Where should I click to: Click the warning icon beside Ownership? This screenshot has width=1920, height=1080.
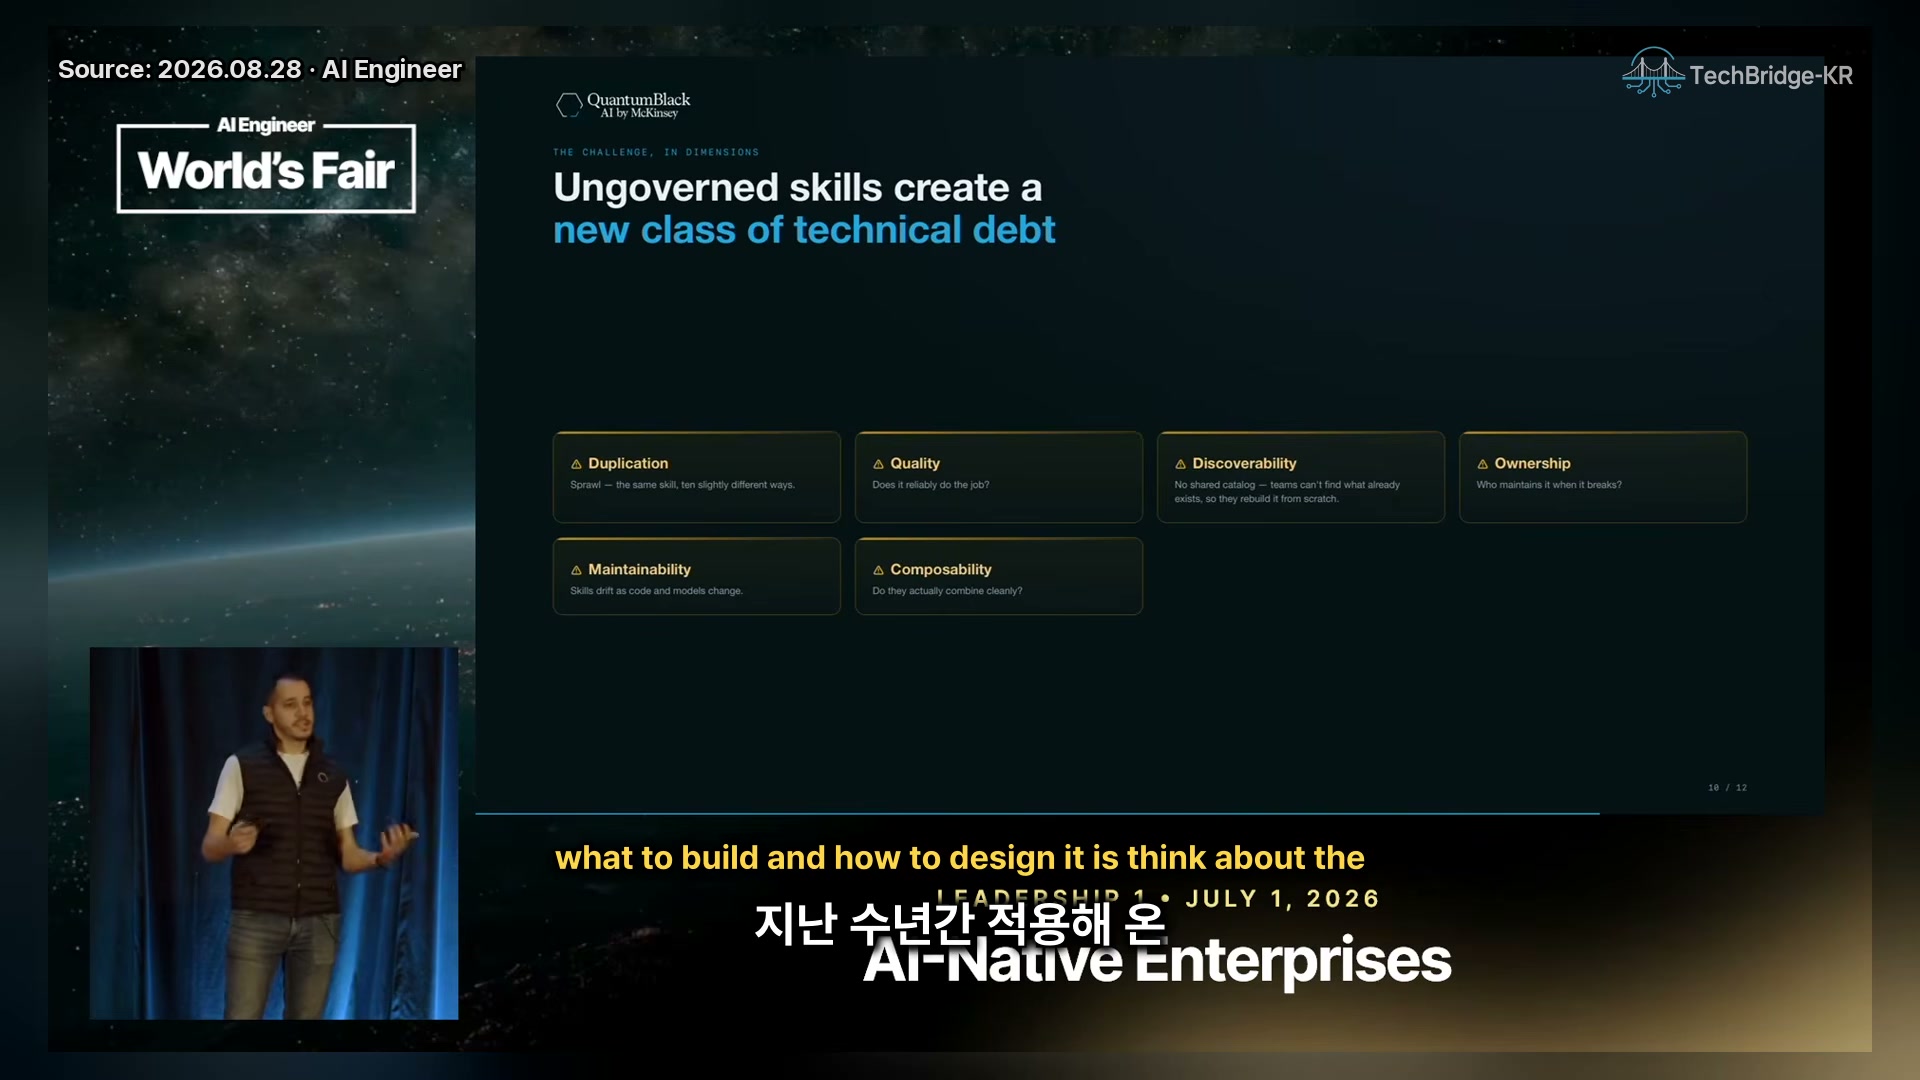[1482, 464]
